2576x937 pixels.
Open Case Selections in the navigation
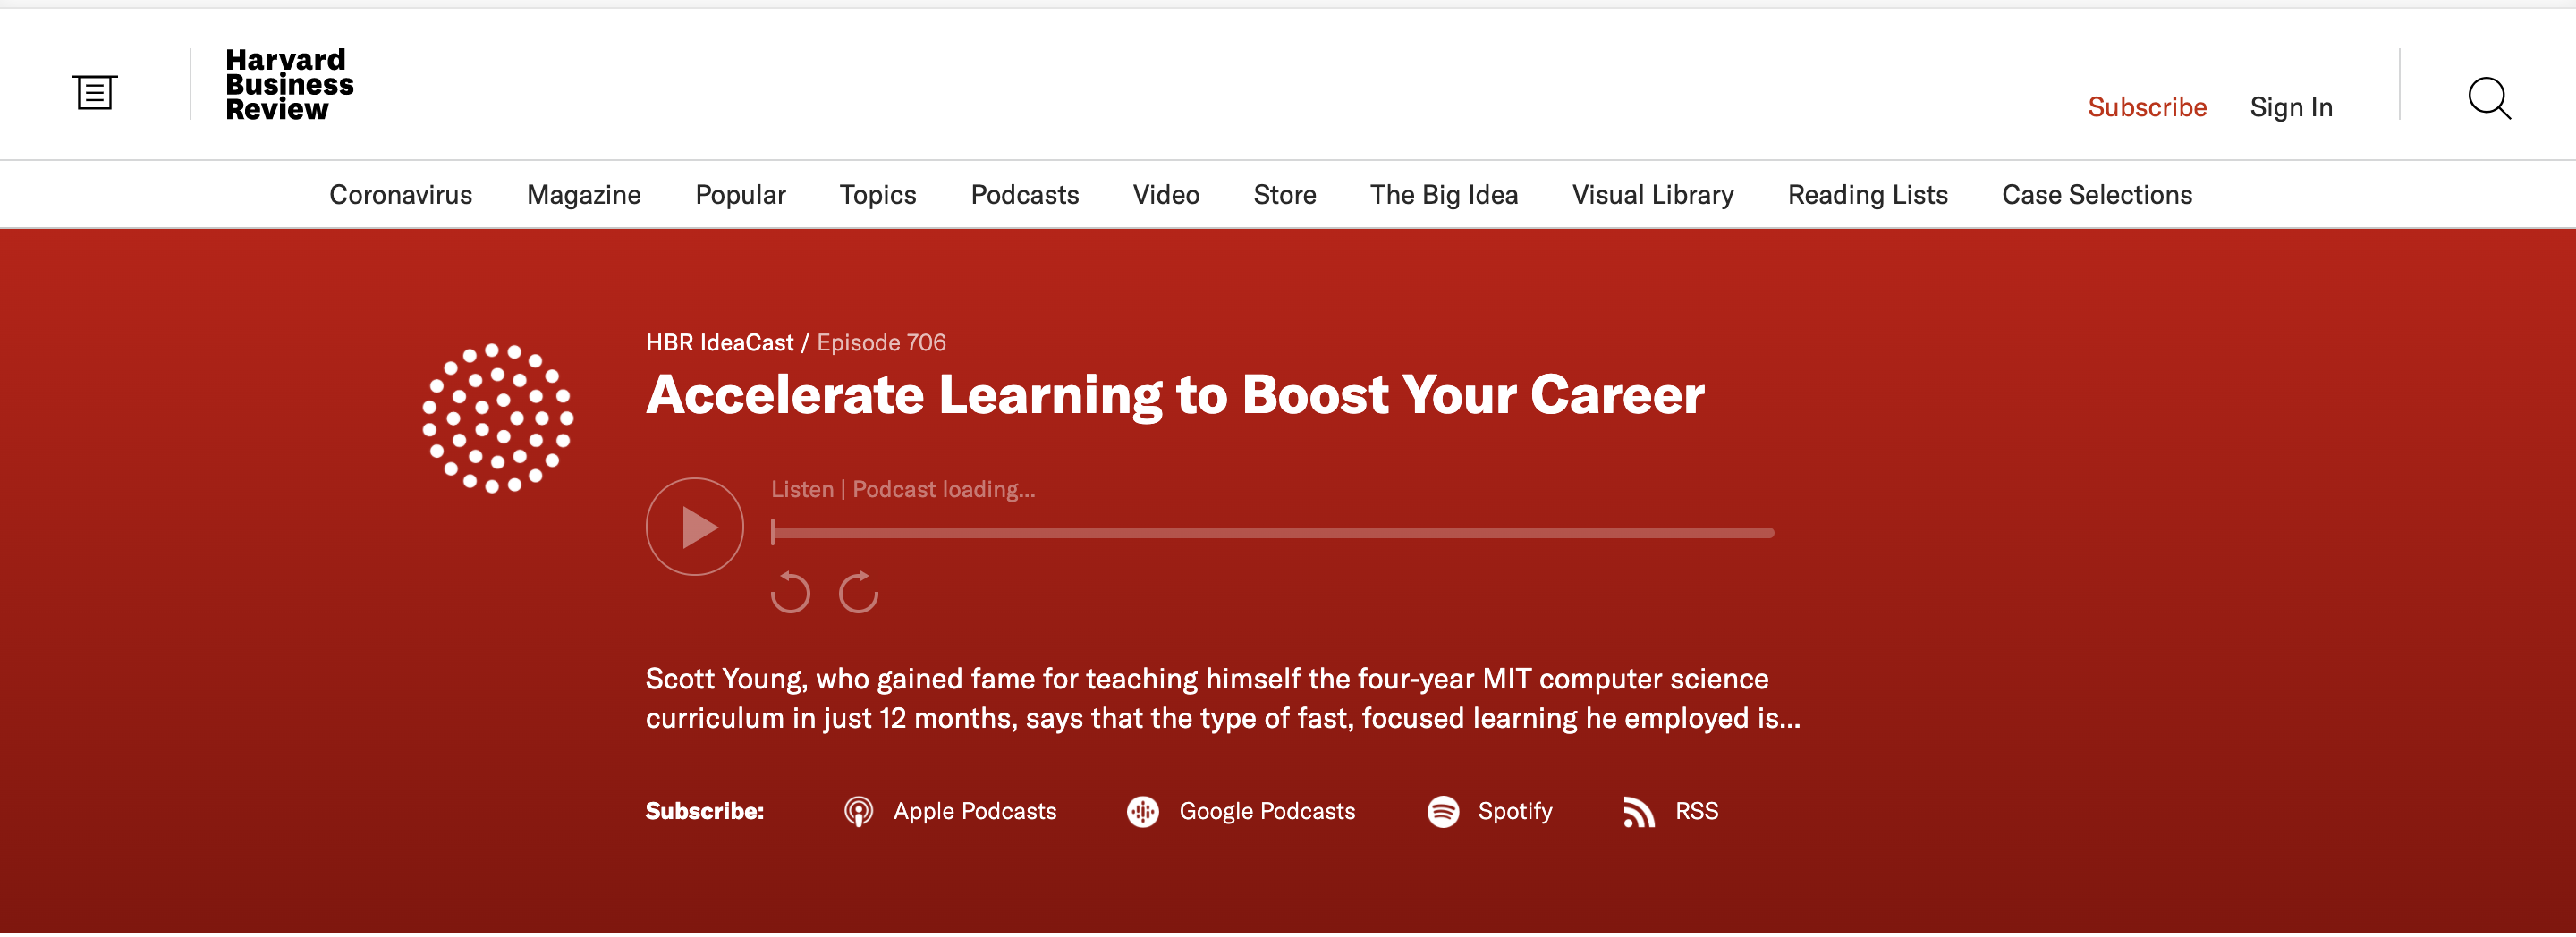coord(2096,195)
